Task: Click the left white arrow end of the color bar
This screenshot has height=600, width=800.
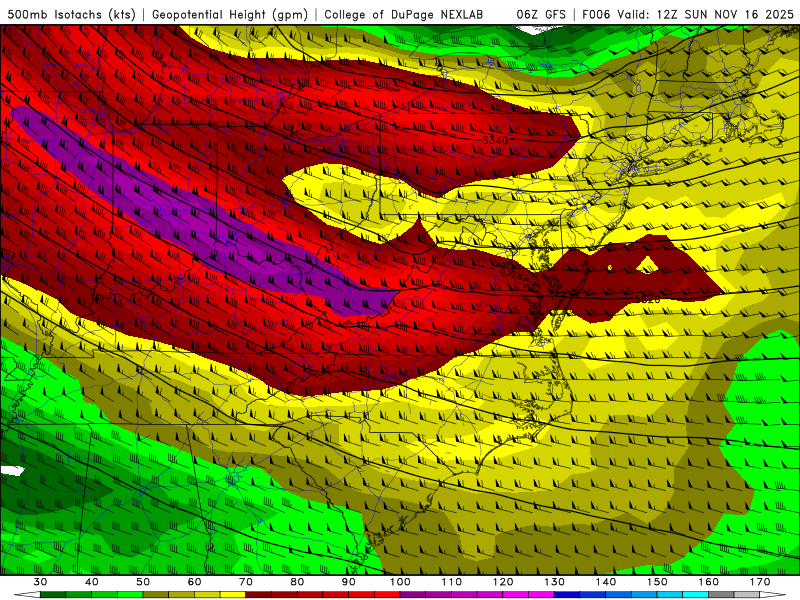Action: coord(28,595)
